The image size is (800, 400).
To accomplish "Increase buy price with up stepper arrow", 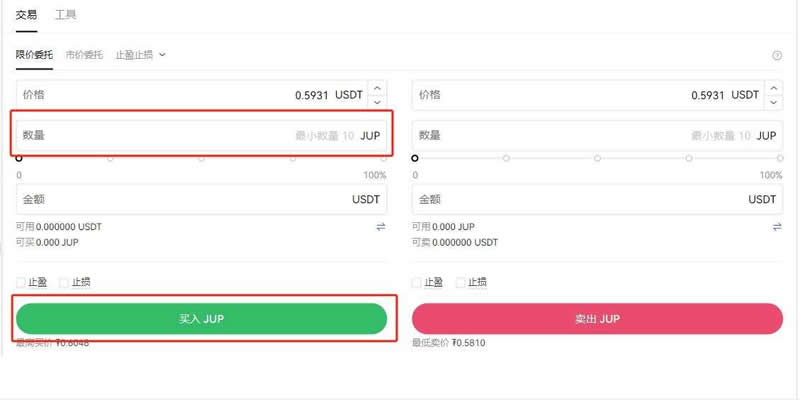I will 378,88.
